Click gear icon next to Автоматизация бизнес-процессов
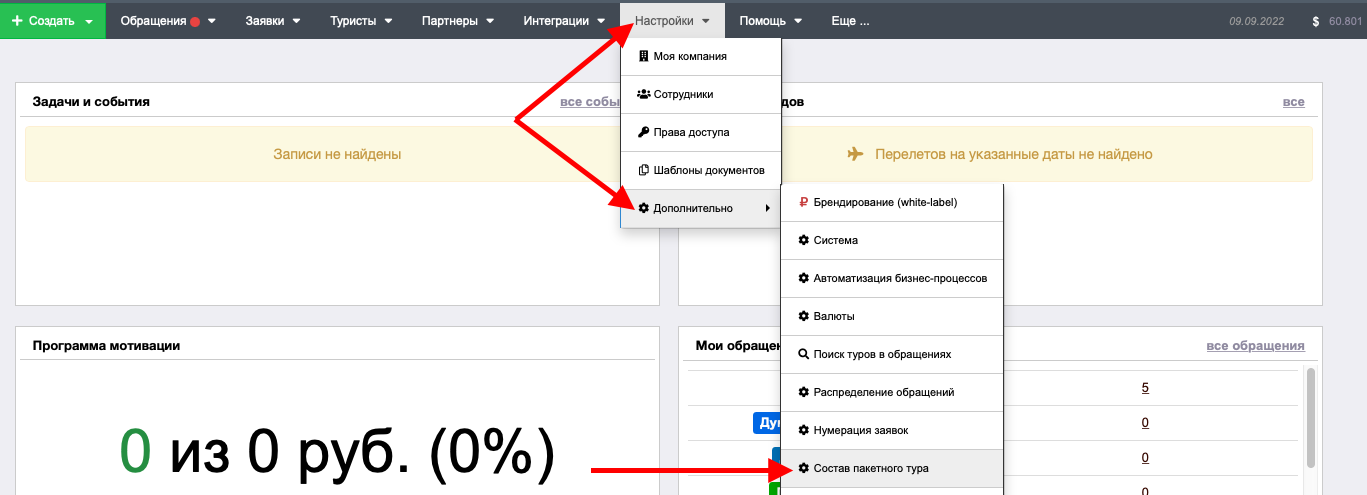 point(803,278)
